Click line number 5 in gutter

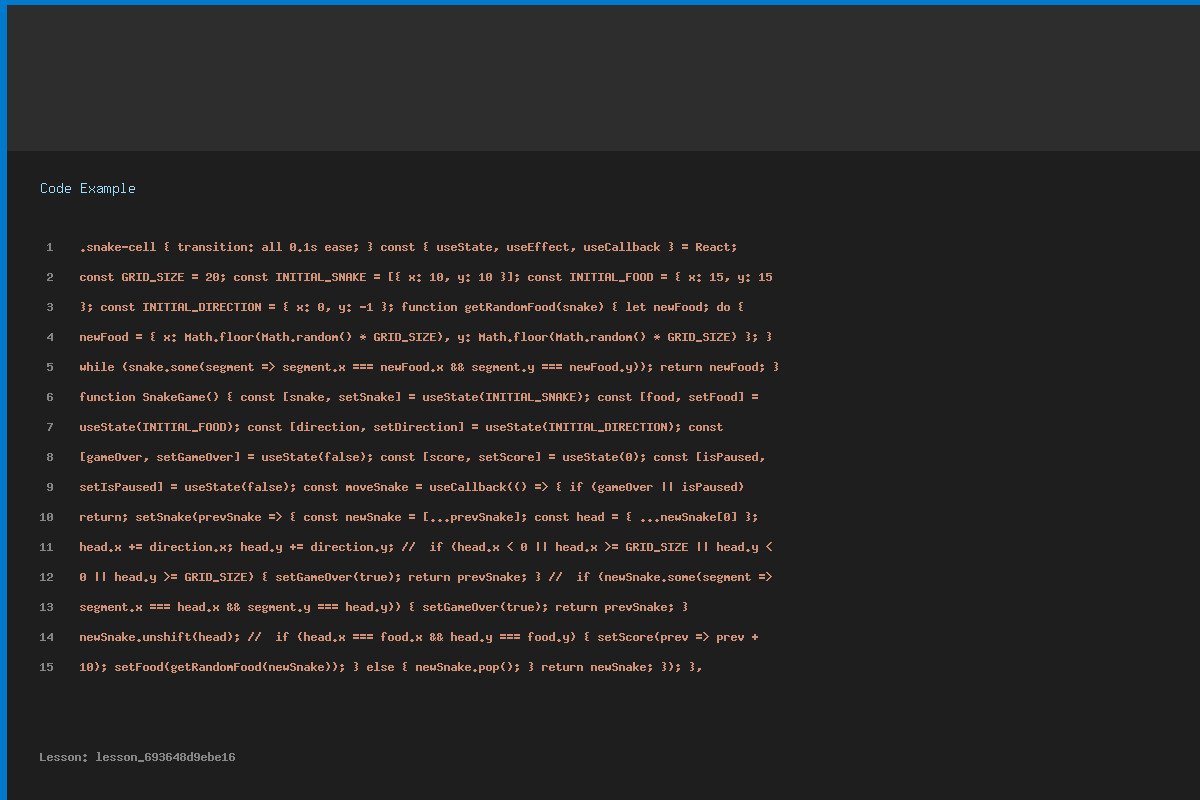(49, 367)
